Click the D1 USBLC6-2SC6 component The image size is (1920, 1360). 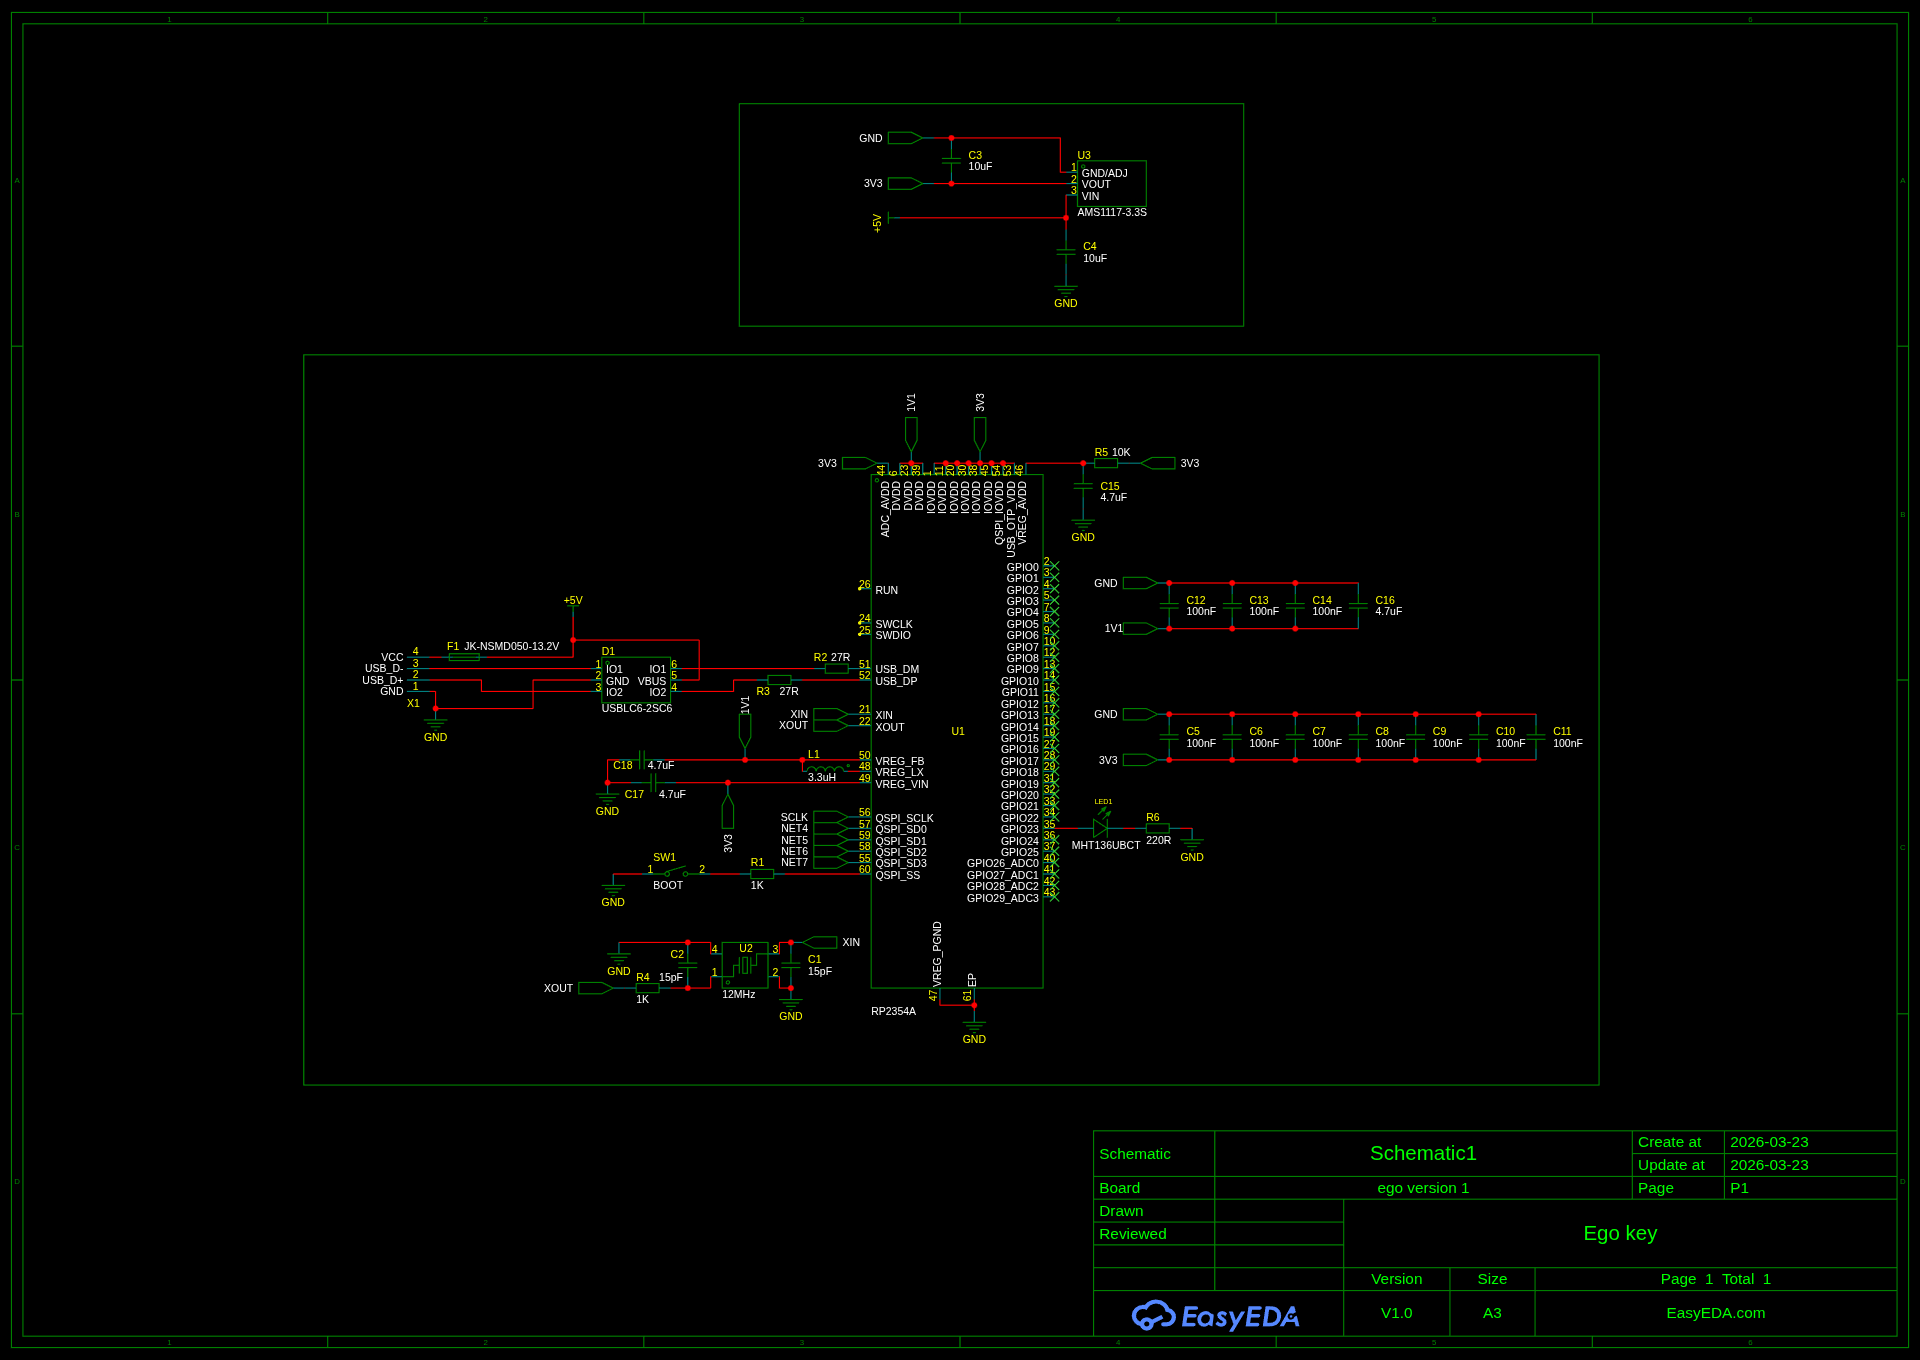click(637, 680)
